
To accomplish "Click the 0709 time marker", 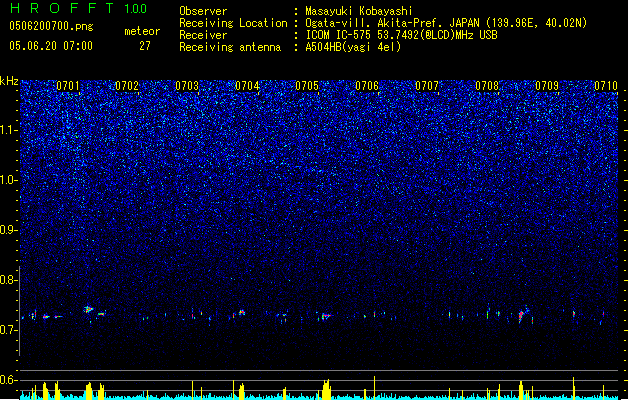I will (547, 86).
